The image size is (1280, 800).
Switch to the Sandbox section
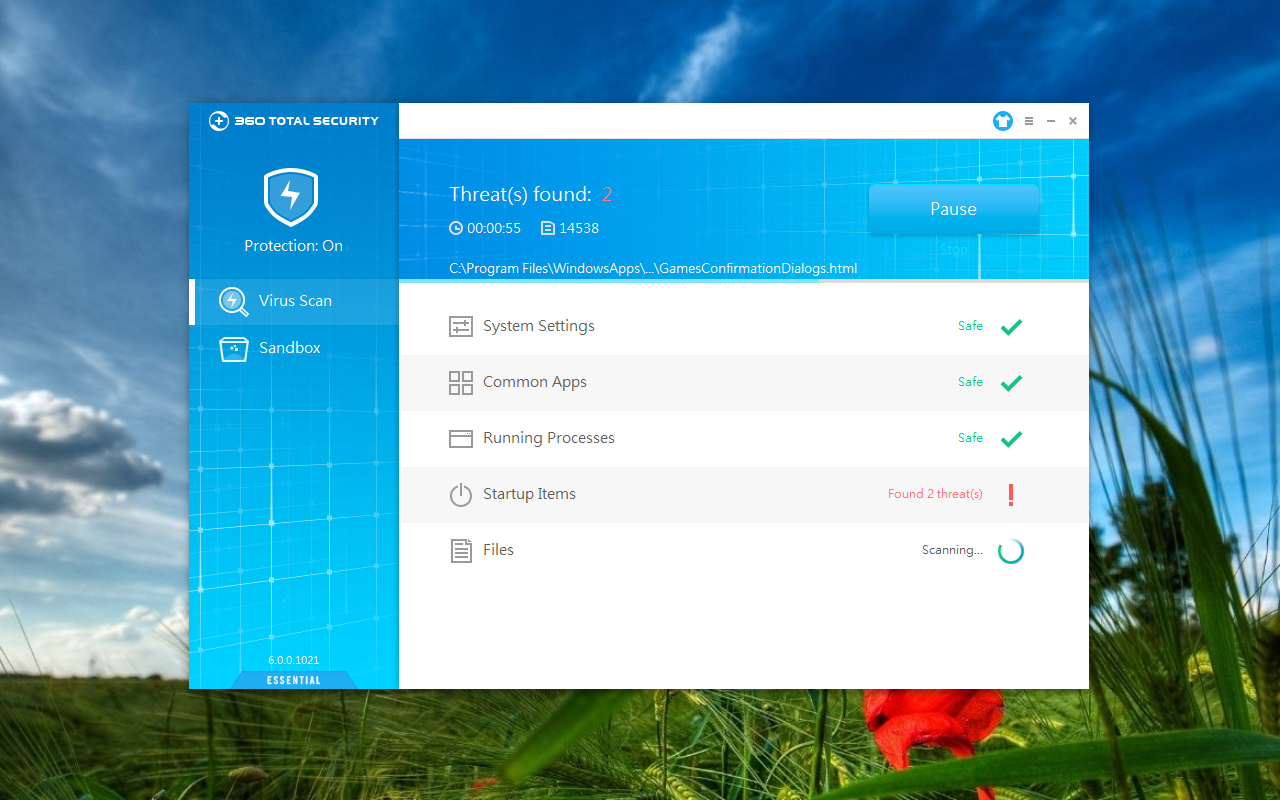point(289,348)
